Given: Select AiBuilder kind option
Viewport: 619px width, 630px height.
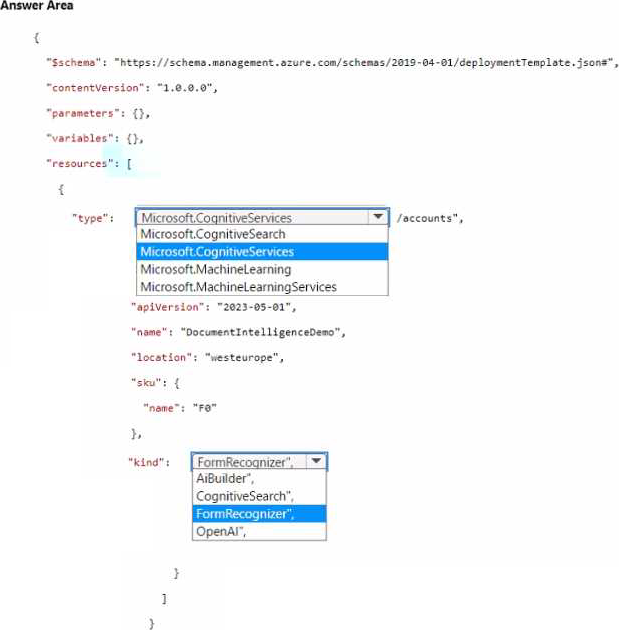Looking at the screenshot, I should [x=259, y=479].
